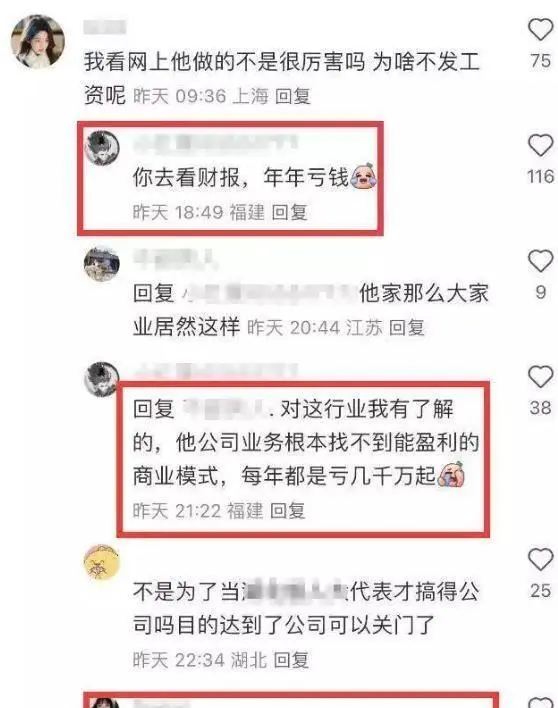Reply to the 21:22 福建 comment
The height and width of the screenshot is (708, 558).
coord(288,511)
